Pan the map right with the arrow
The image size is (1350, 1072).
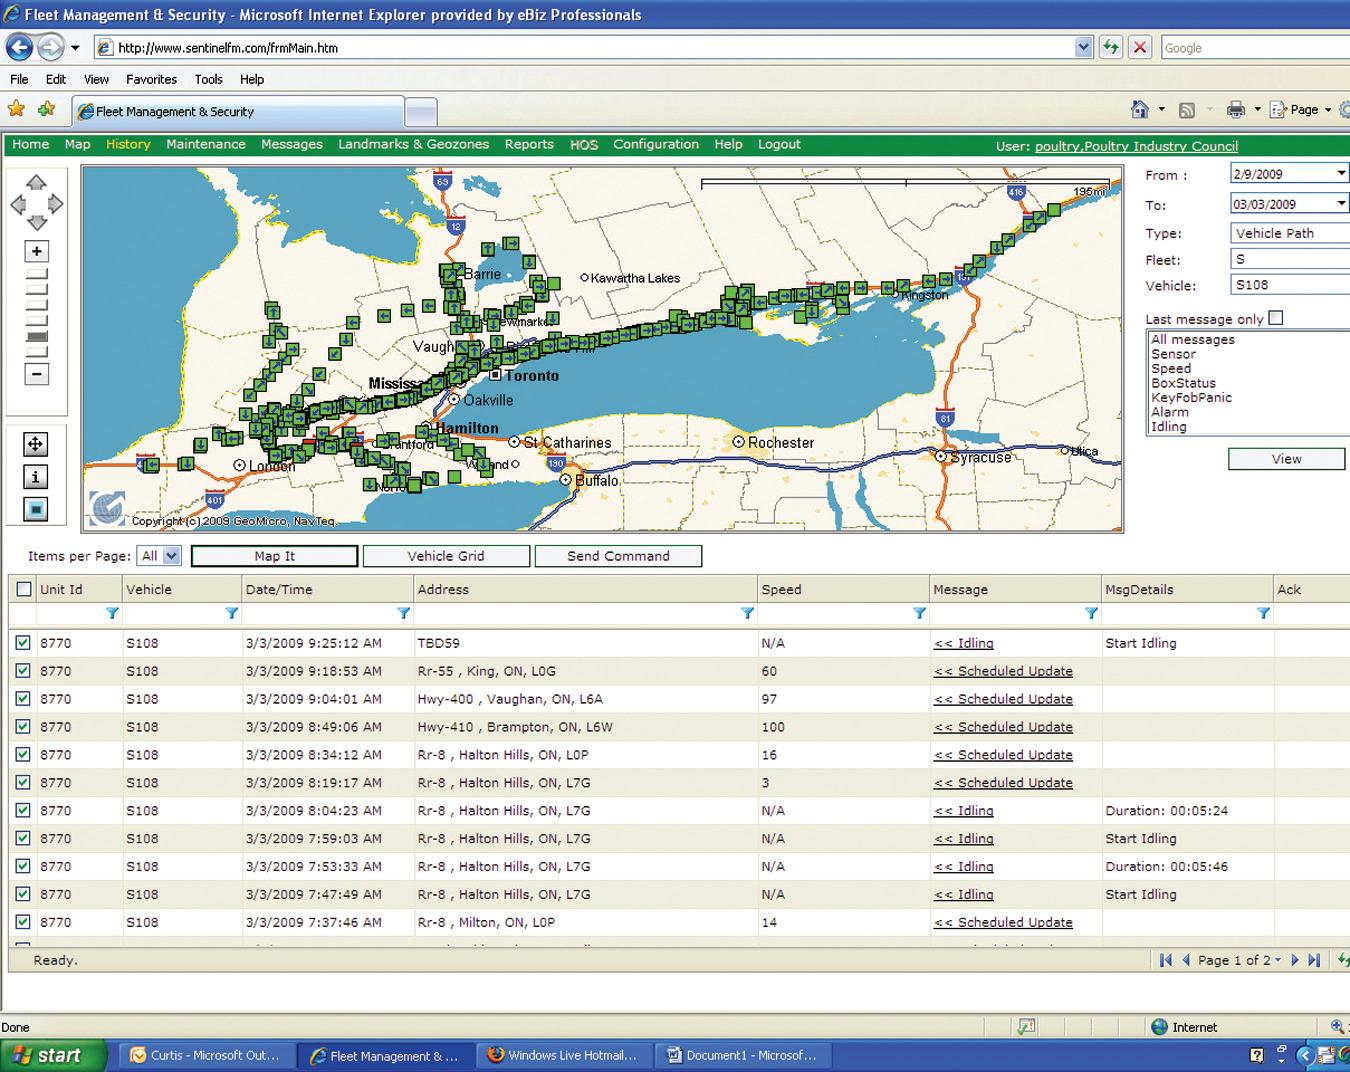(x=55, y=204)
